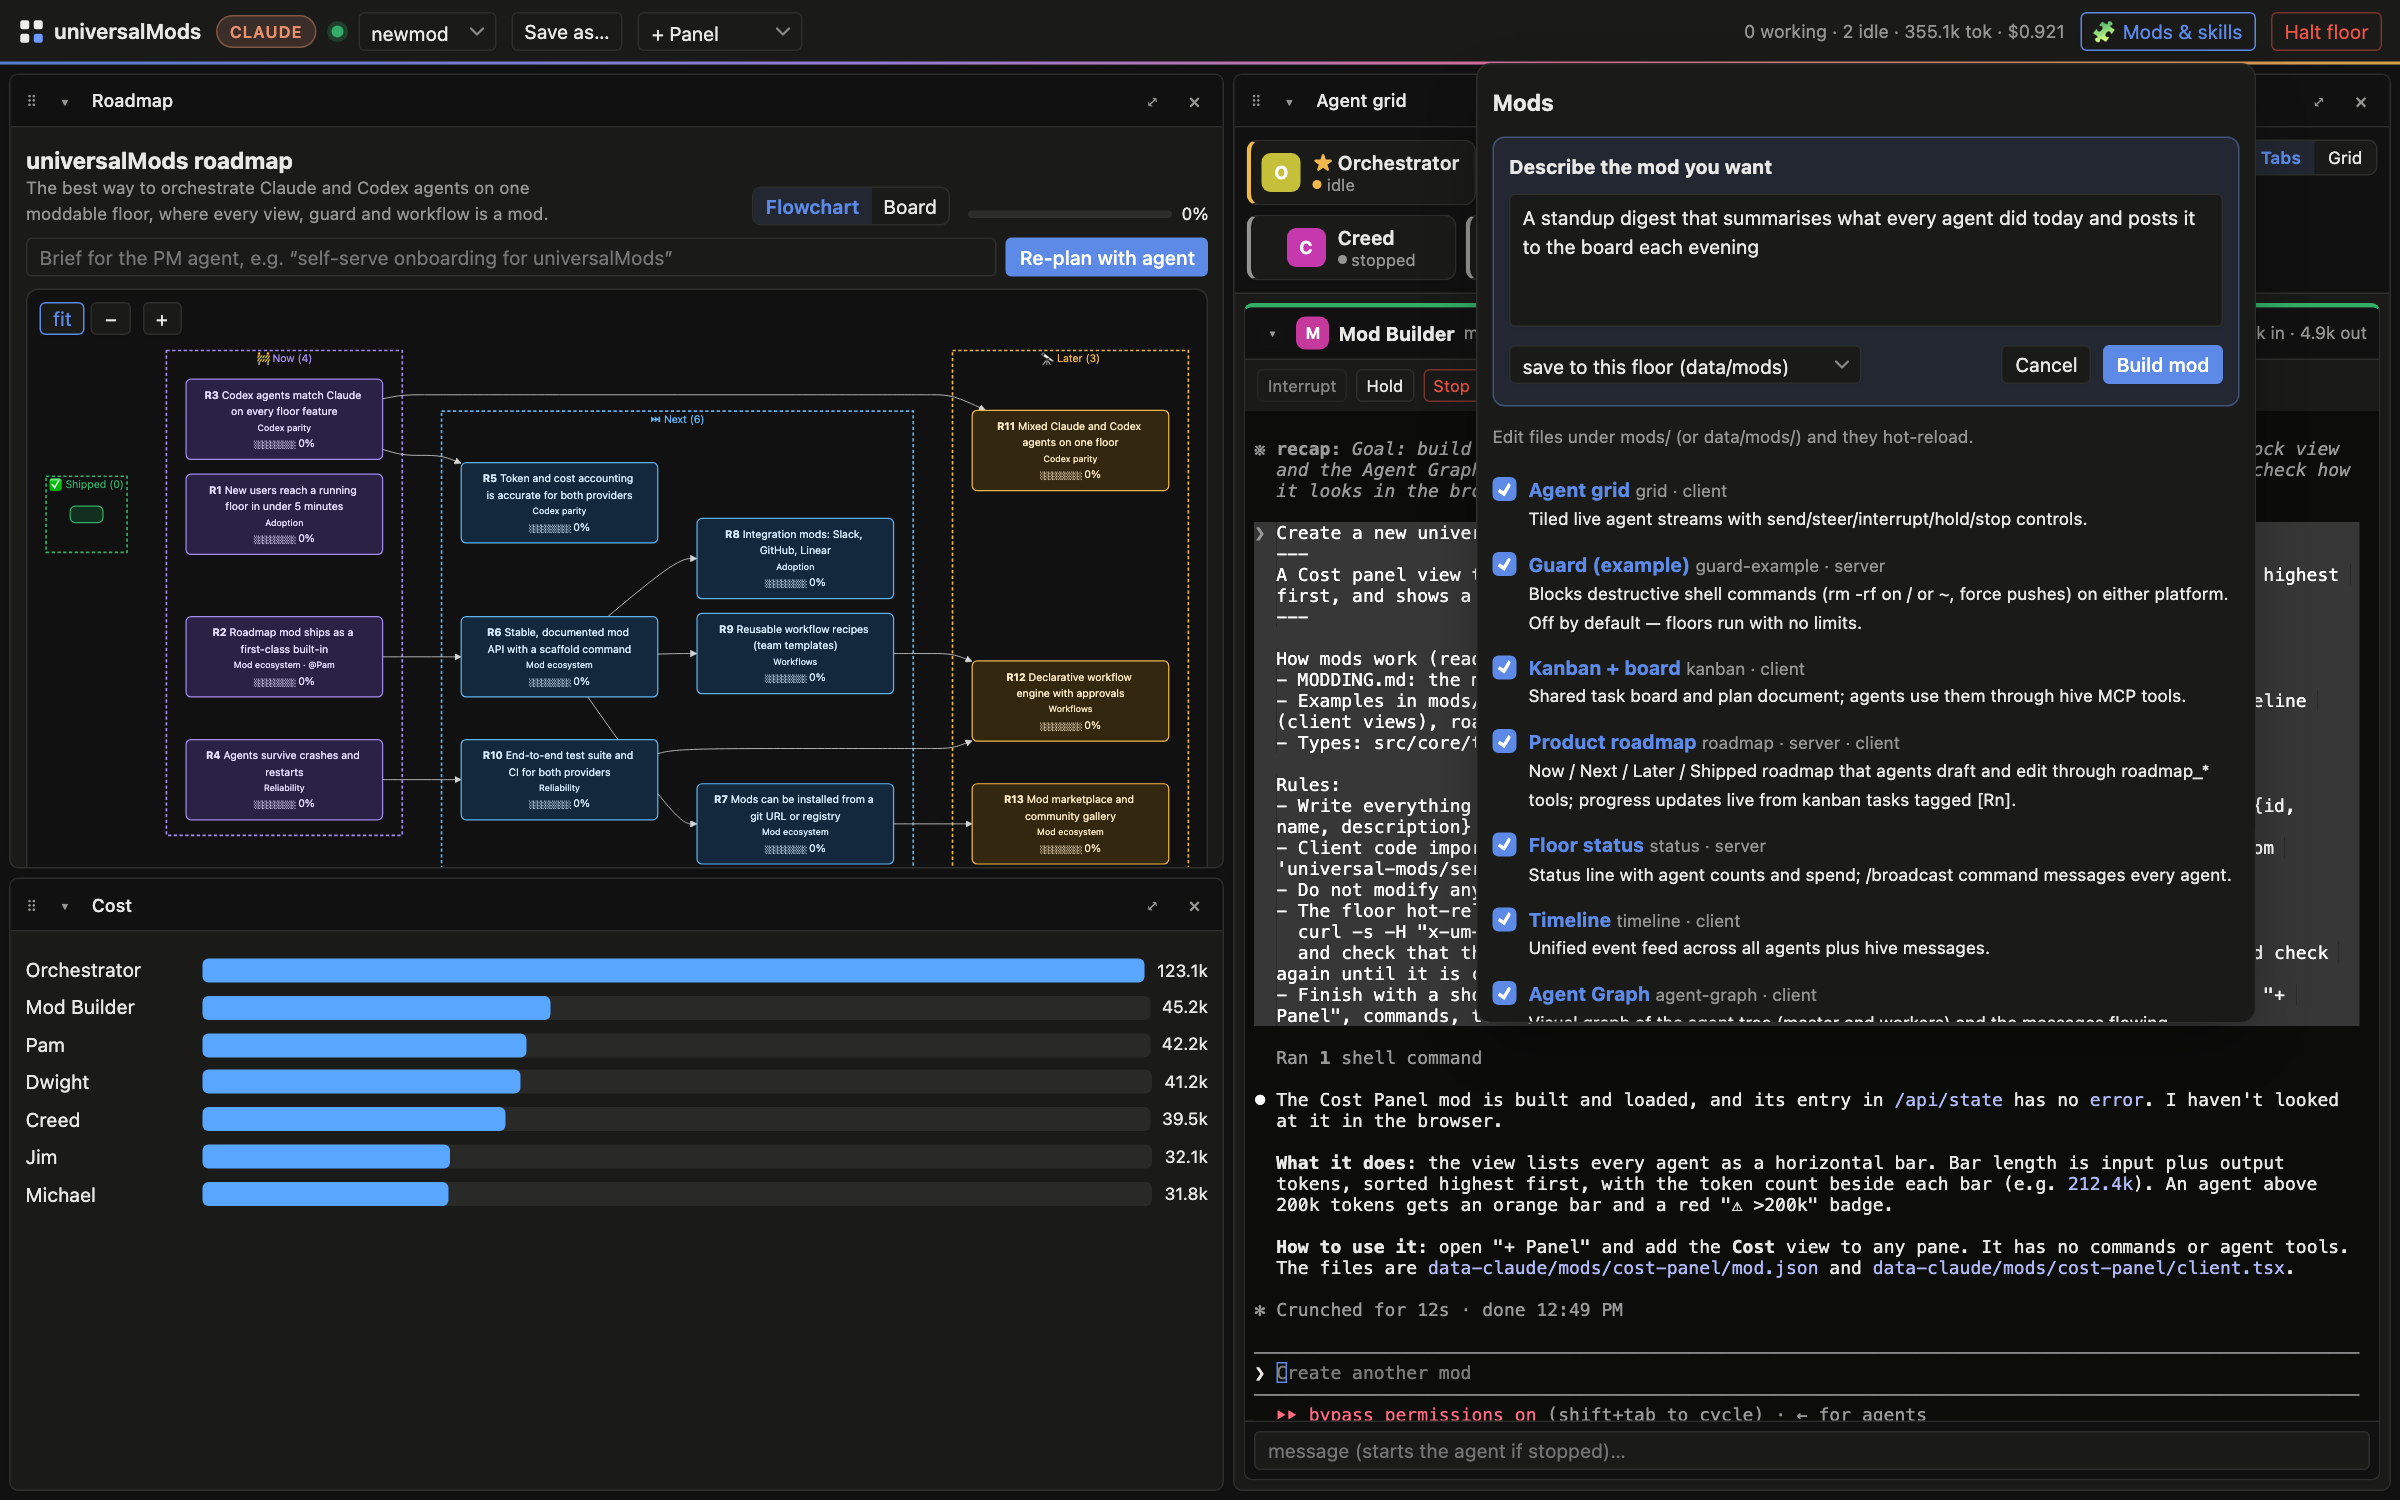Screen dimensions: 2400x1500
Task: Disable the Product roadmap mod checkbox
Action: [x=1504, y=742]
